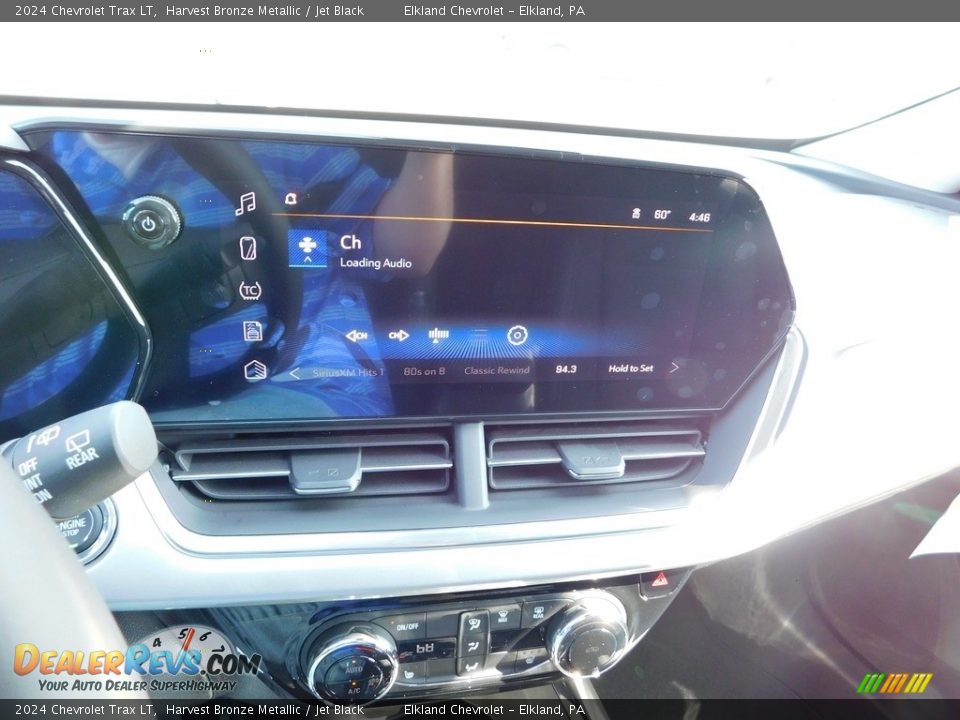Open the vehicle info document icon
Image resolution: width=960 pixels, height=720 pixels.
(x=253, y=331)
